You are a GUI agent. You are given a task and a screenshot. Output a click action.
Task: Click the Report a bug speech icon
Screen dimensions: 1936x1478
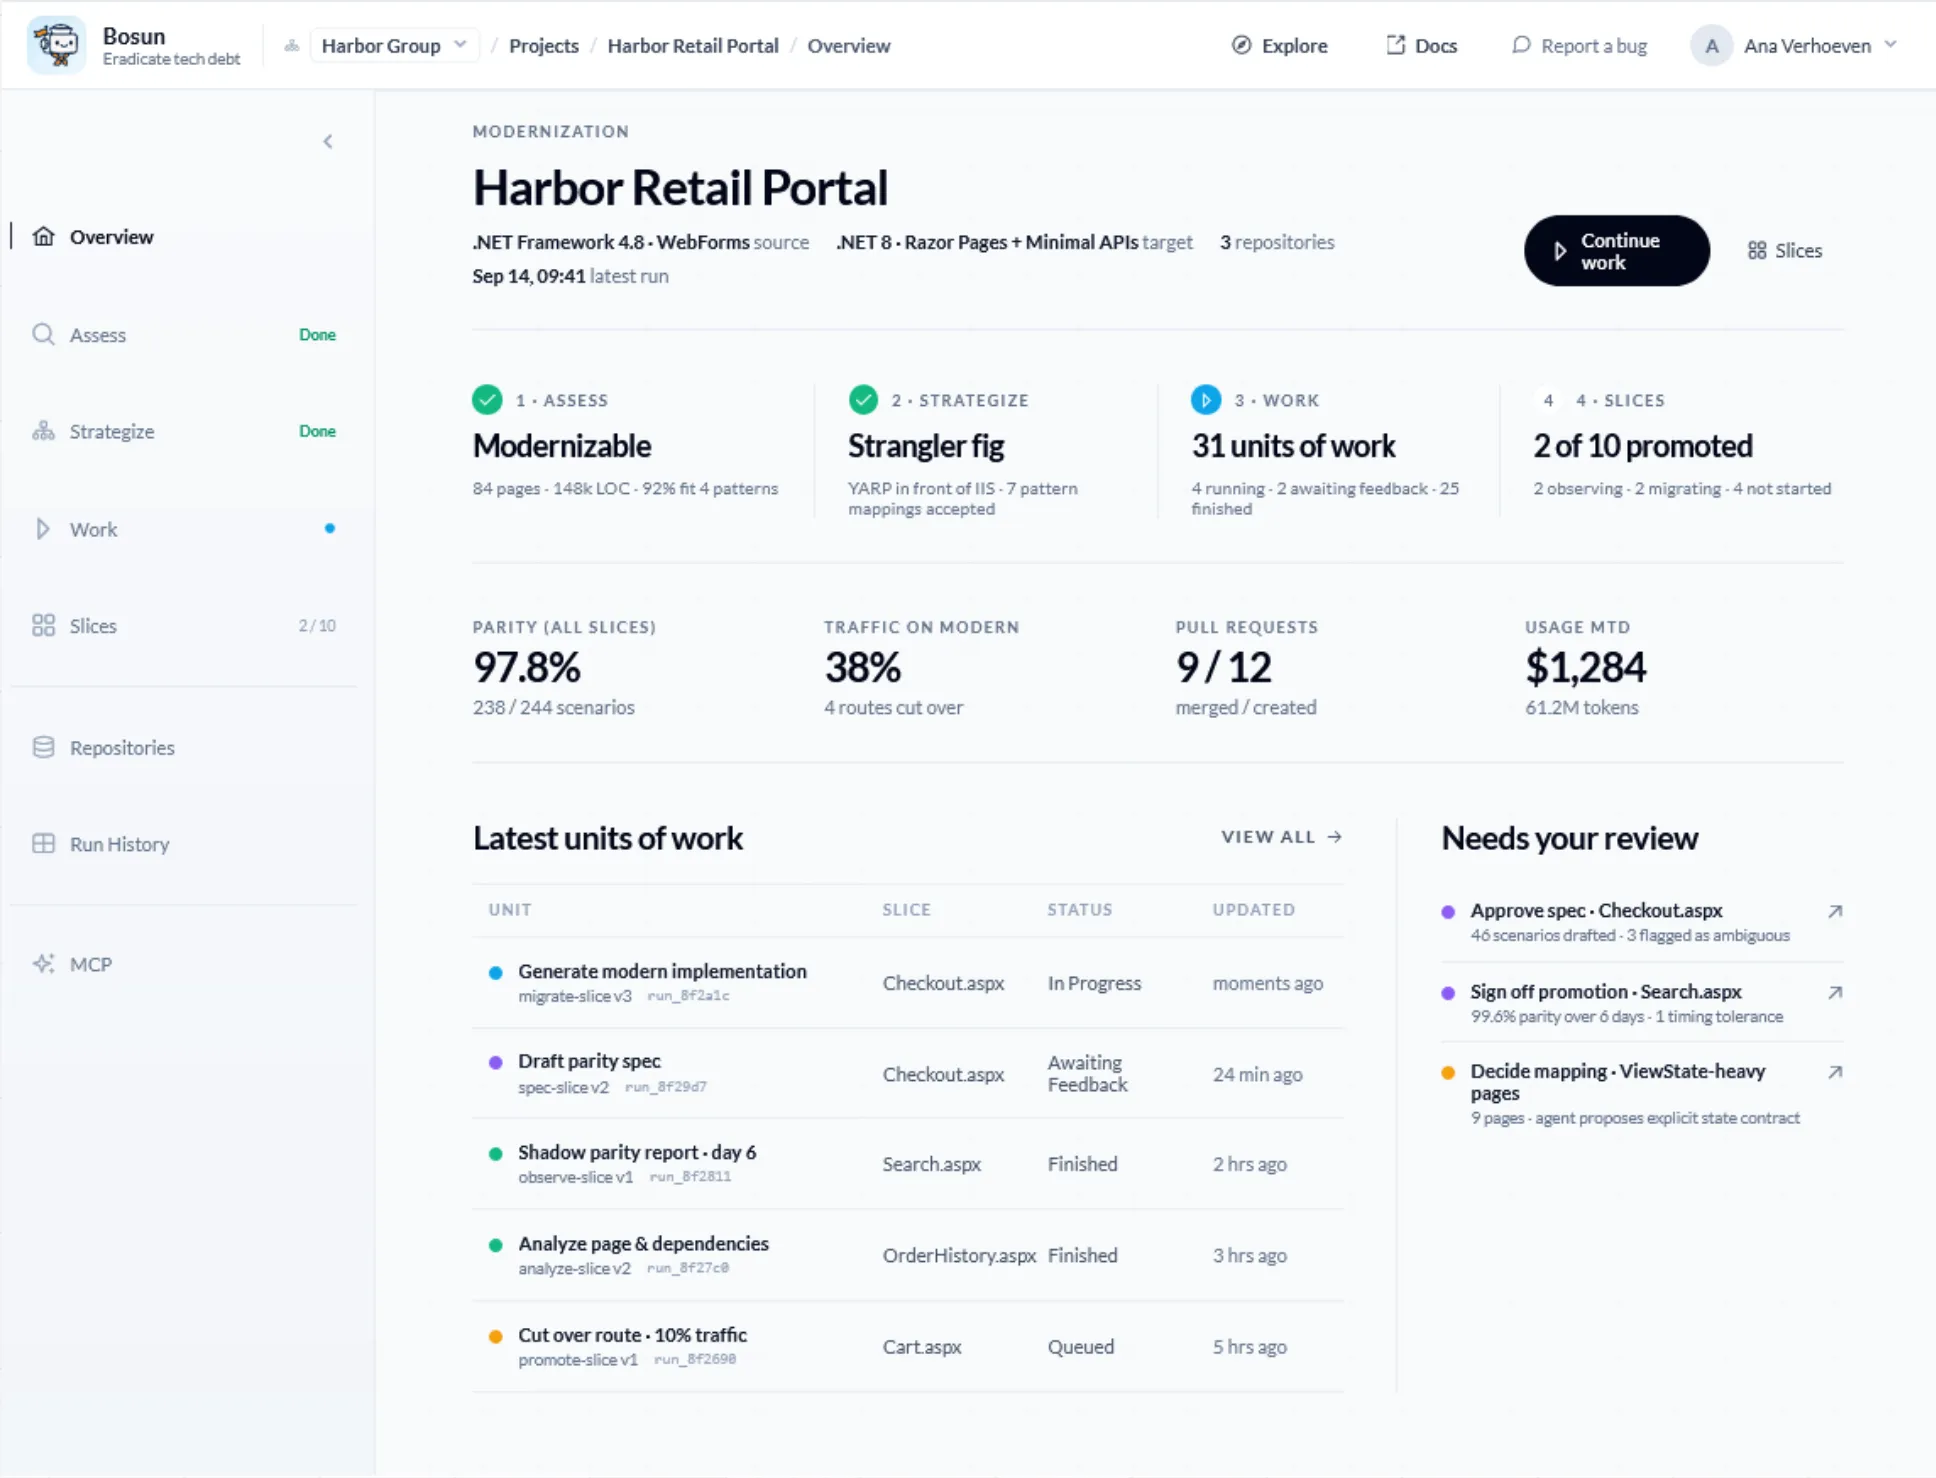1521,45
